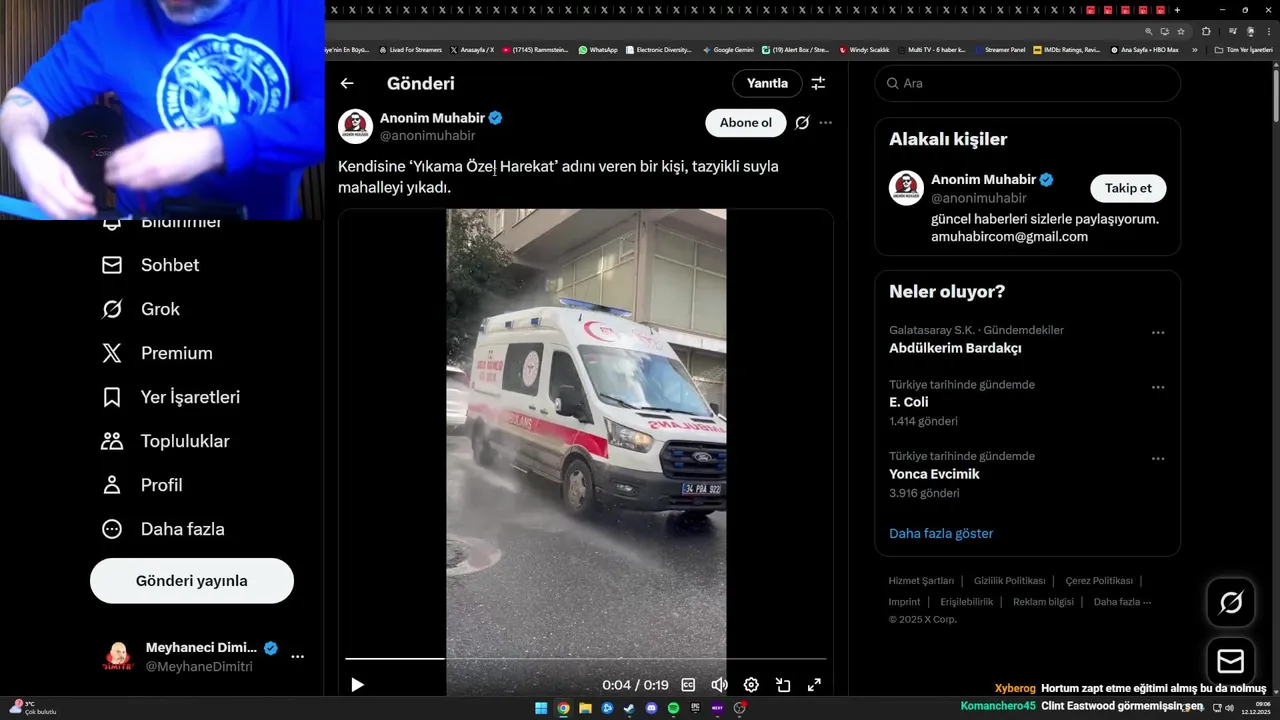Open video playback settings gear
This screenshot has width=1280, height=720.
751,685
